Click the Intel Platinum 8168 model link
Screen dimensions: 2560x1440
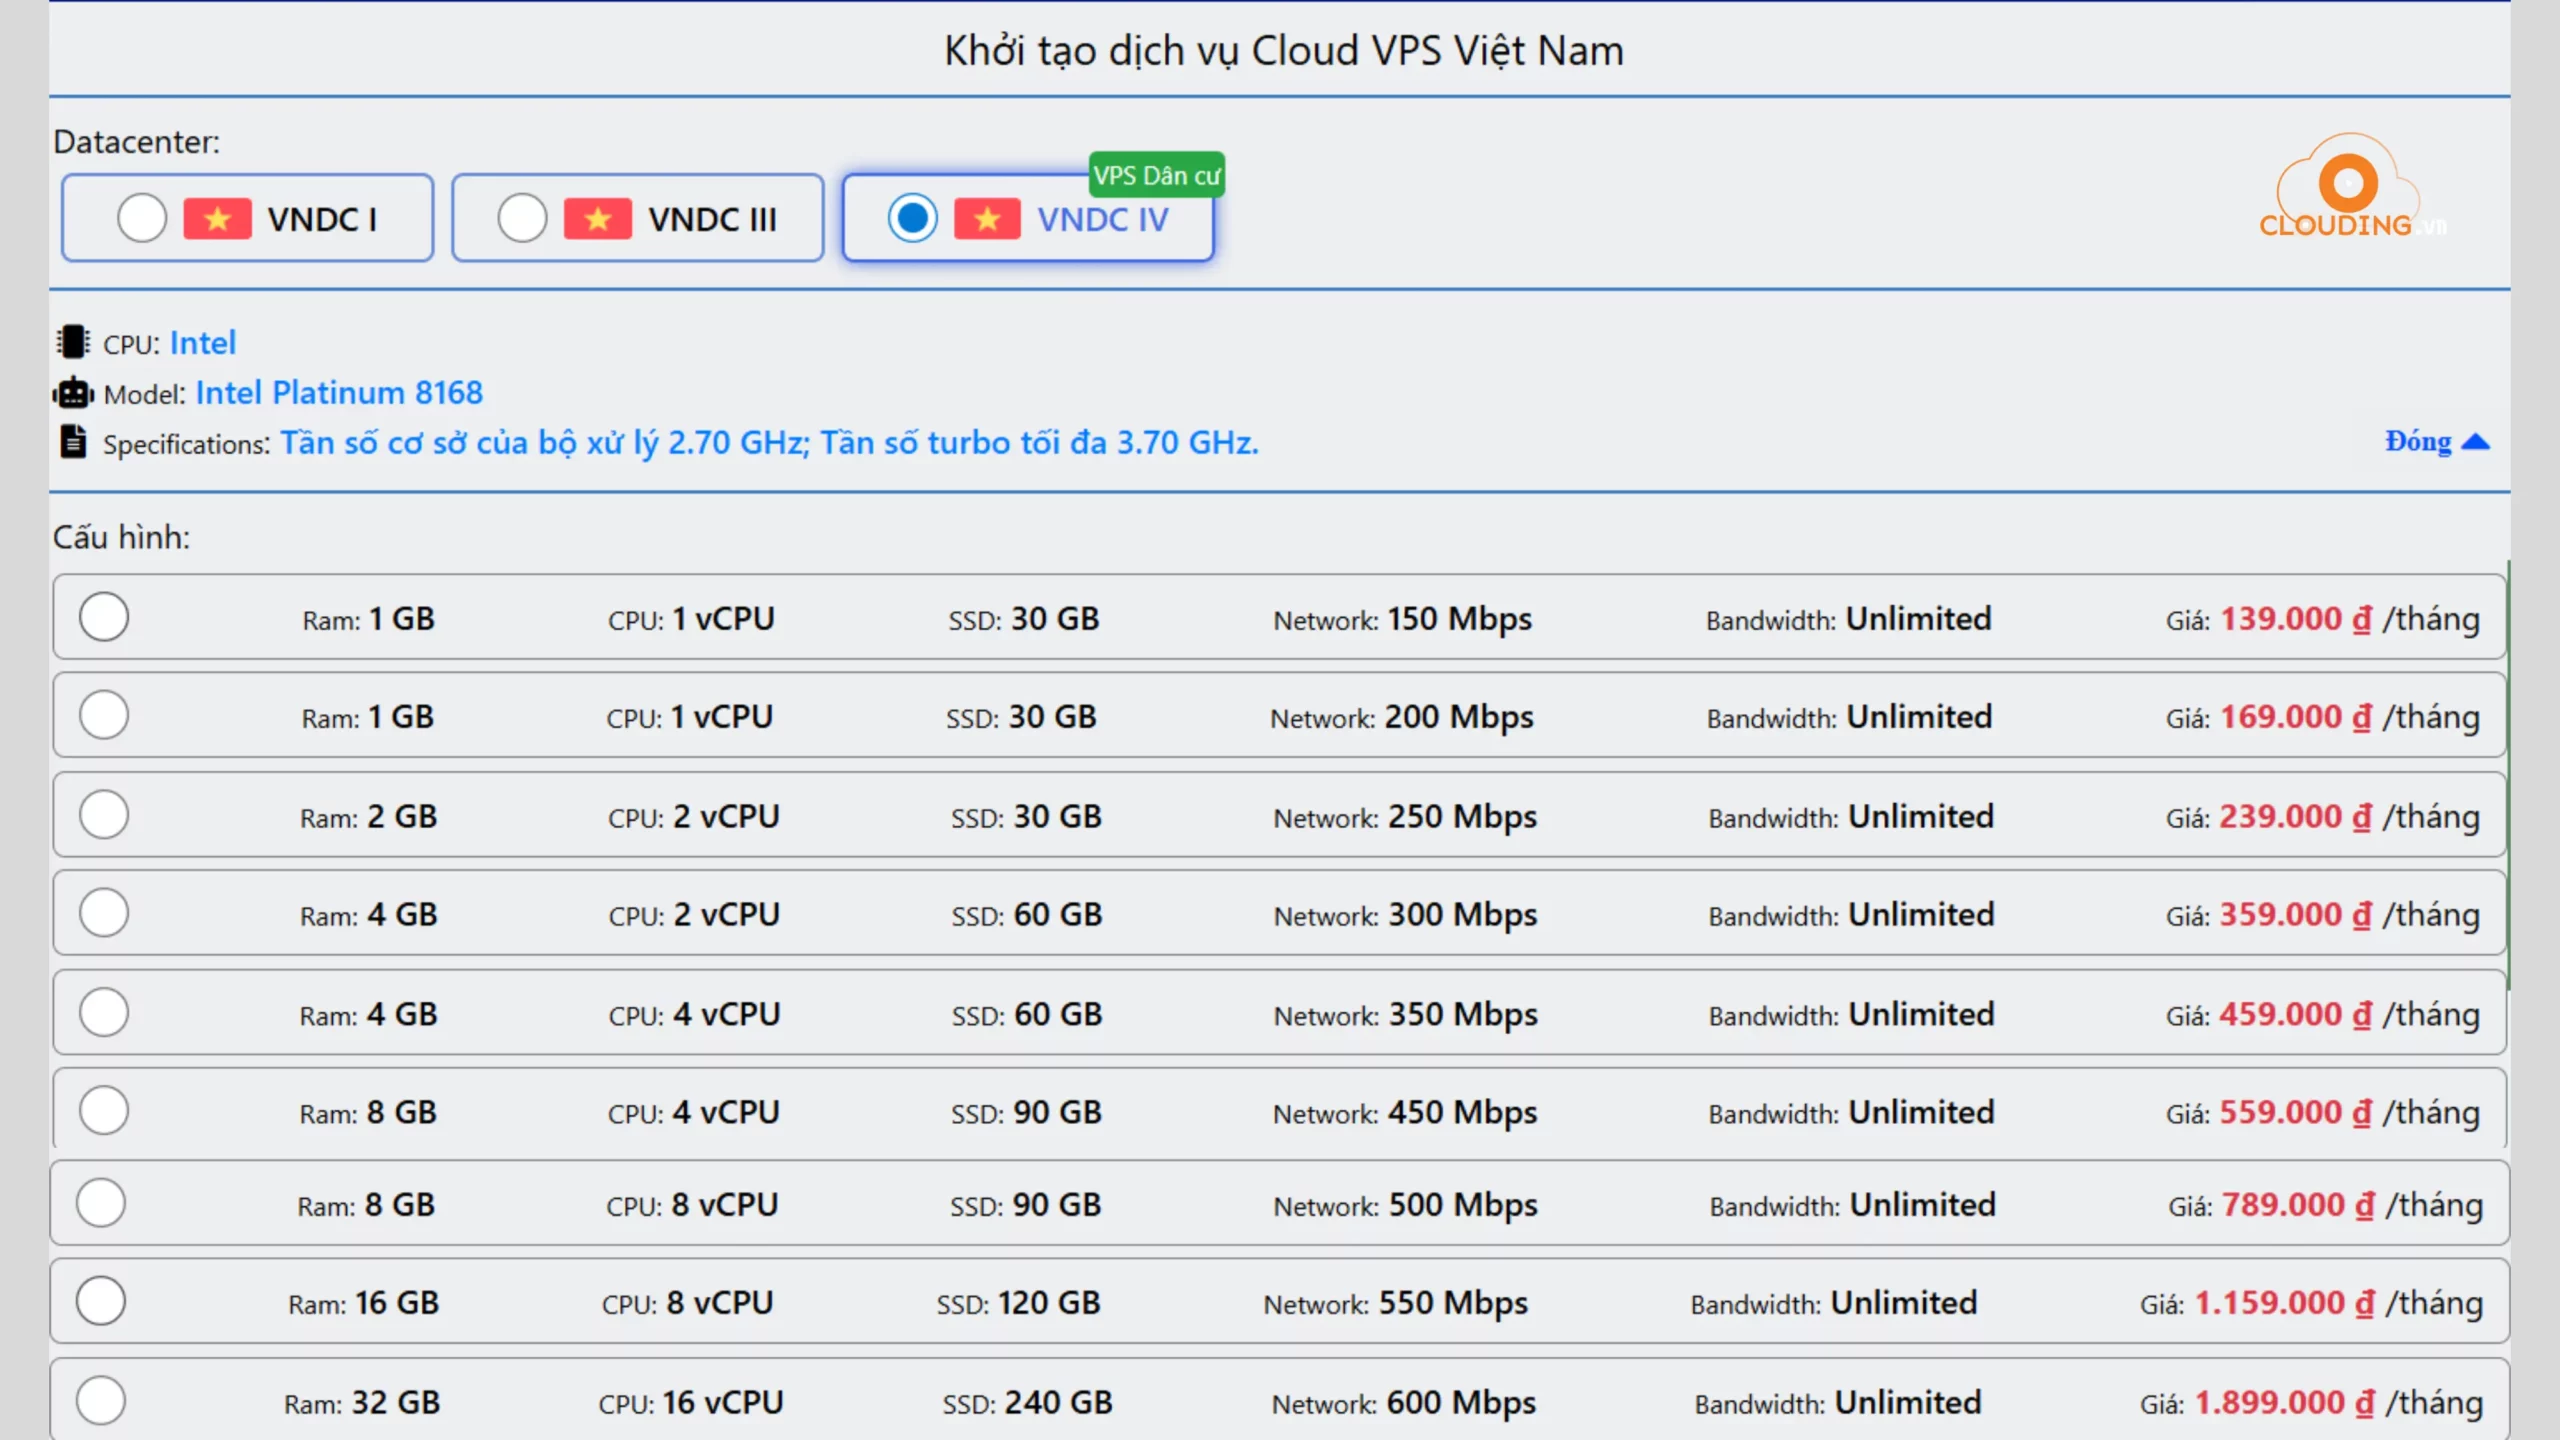tap(339, 392)
